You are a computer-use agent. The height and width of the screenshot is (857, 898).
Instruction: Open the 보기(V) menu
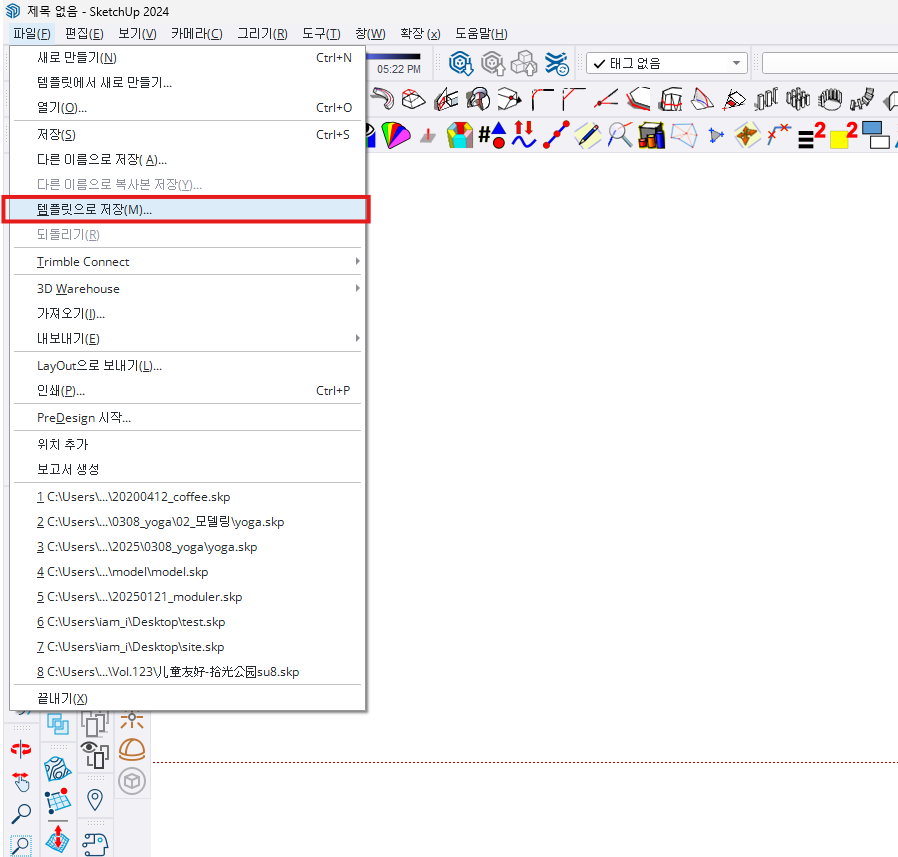point(137,33)
